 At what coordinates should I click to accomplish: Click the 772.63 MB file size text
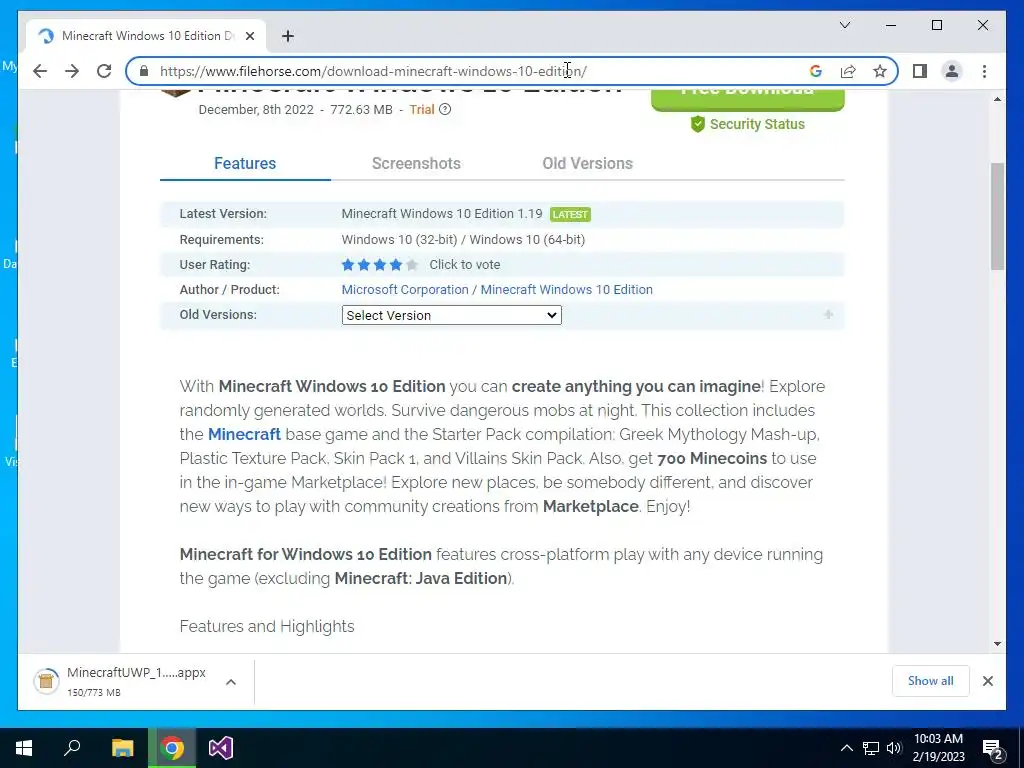pyautogui.click(x=361, y=110)
